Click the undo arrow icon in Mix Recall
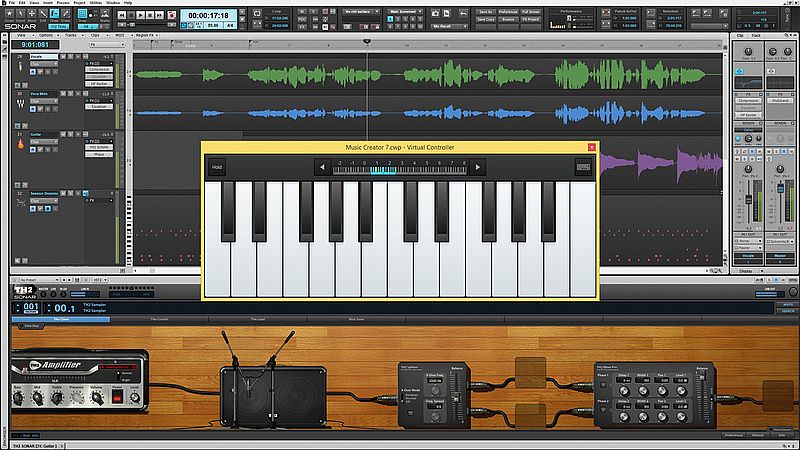800x450 pixels. coord(463,14)
